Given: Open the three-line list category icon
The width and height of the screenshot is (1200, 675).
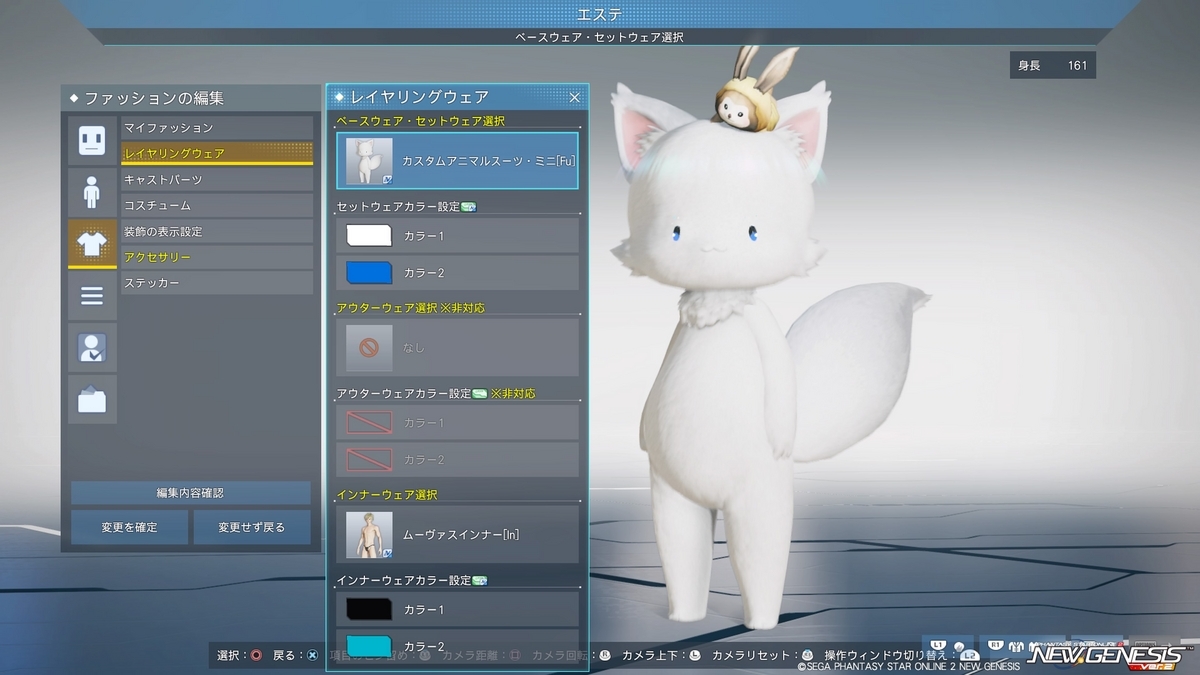Looking at the screenshot, I should [x=92, y=296].
